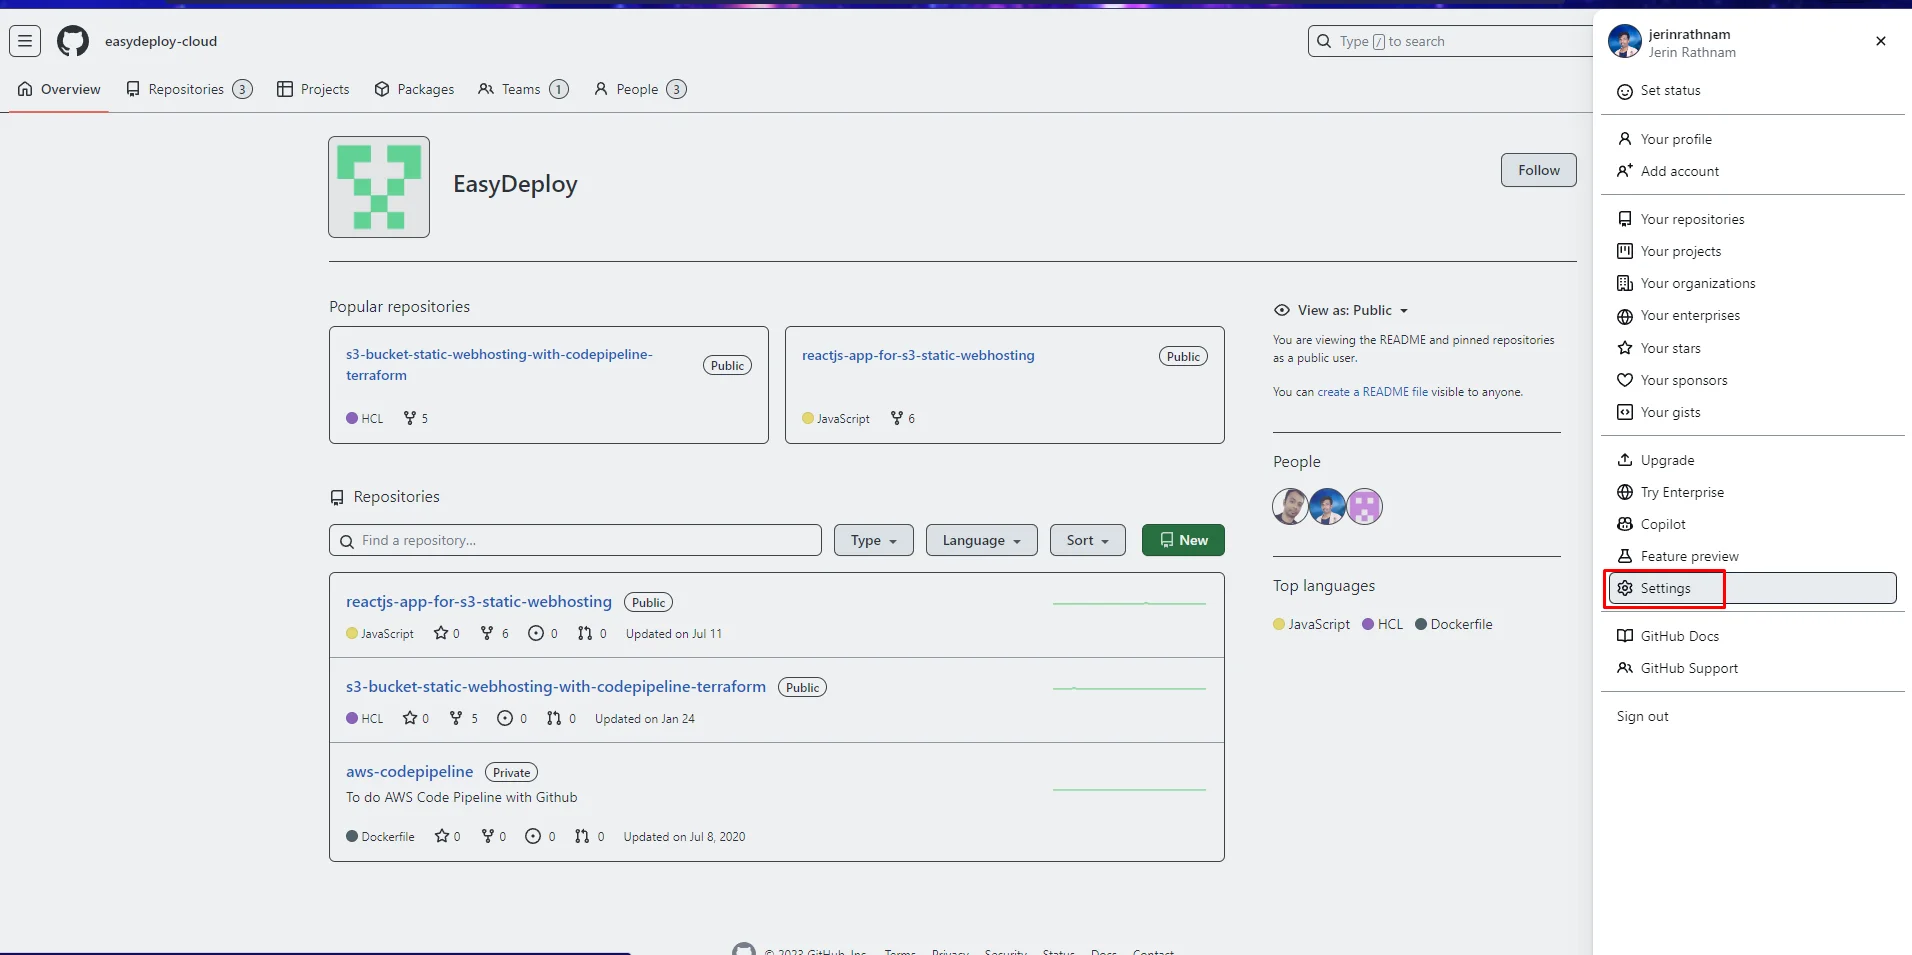The height and width of the screenshot is (955, 1912).
Task: Open the popular card reactjs-app-for-s3-static-webhosting link
Action: tap(918, 355)
